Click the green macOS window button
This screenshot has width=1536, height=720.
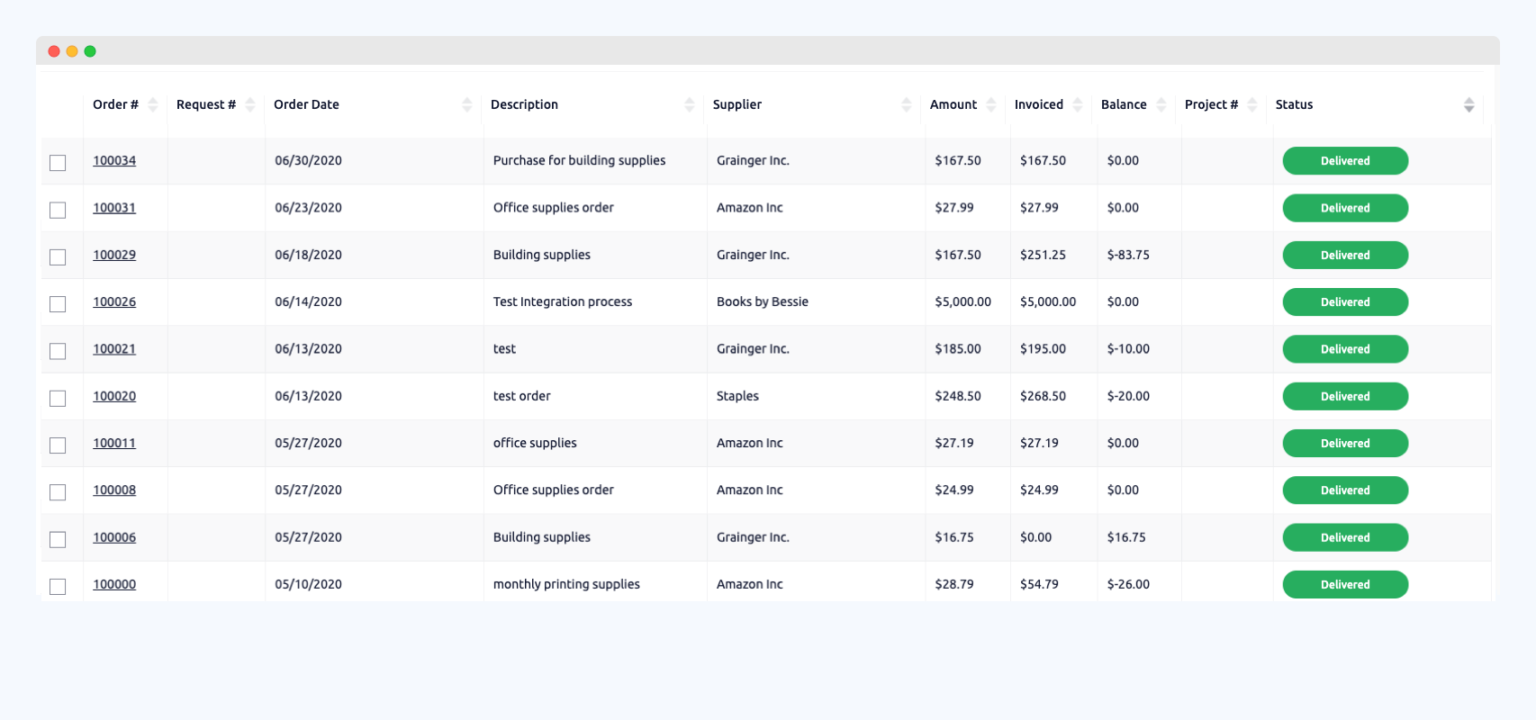point(90,51)
